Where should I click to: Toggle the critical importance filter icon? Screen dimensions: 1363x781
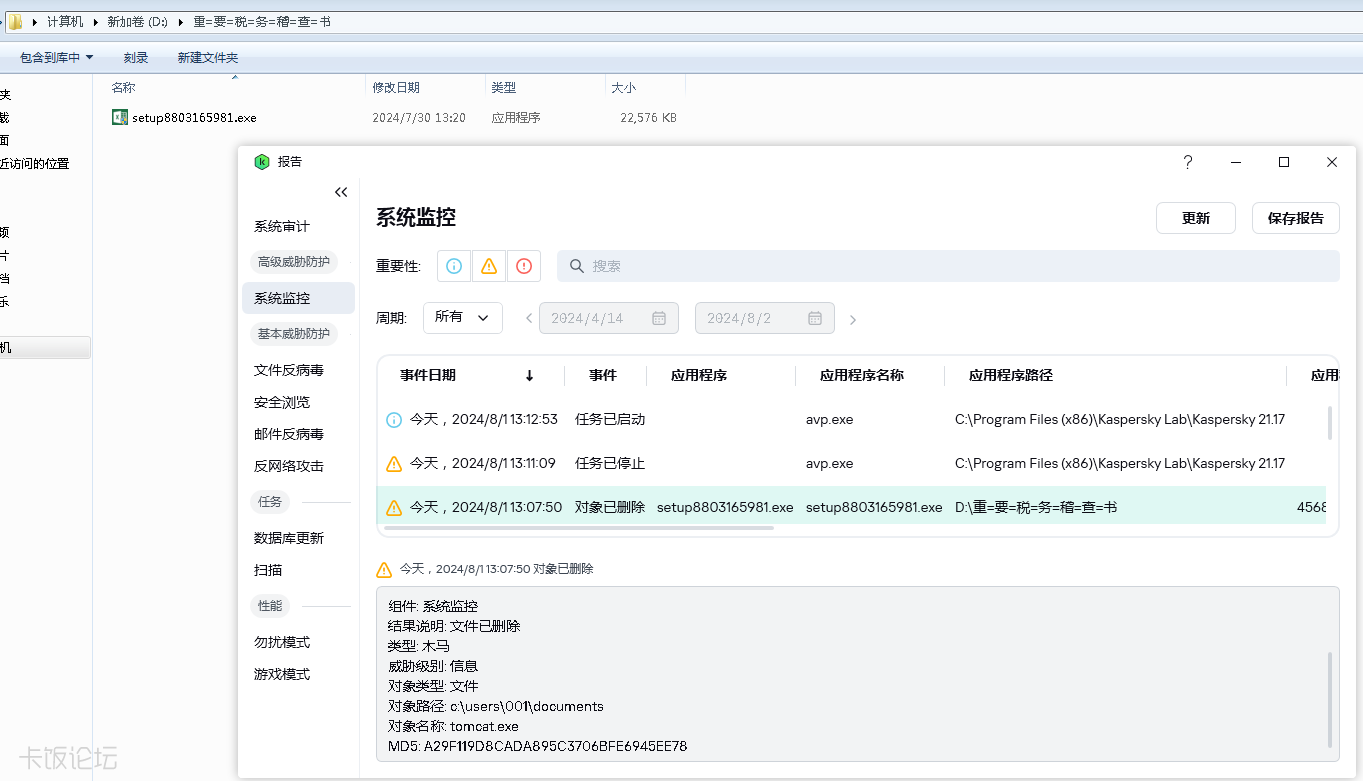pos(524,266)
